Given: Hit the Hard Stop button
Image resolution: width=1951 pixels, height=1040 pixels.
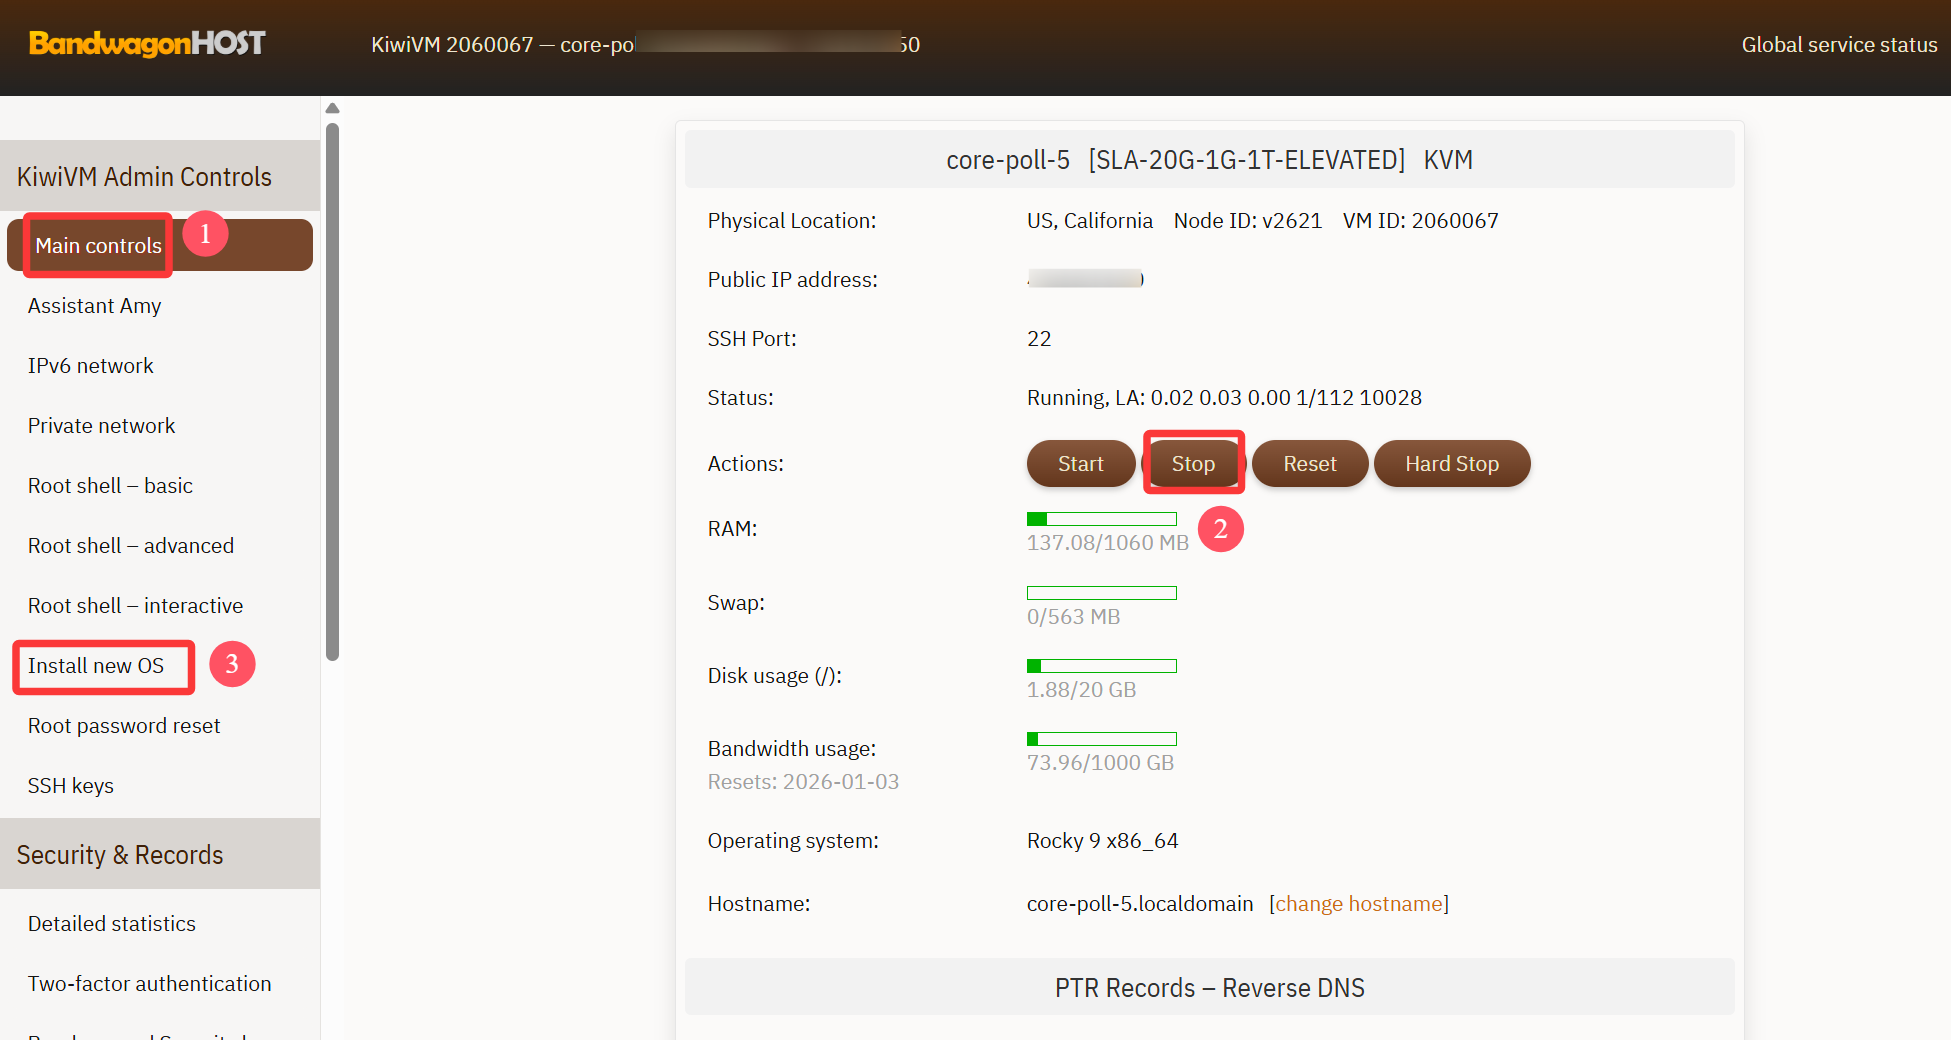Looking at the screenshot, I should pyautogui.click(x=1451, y=464).
